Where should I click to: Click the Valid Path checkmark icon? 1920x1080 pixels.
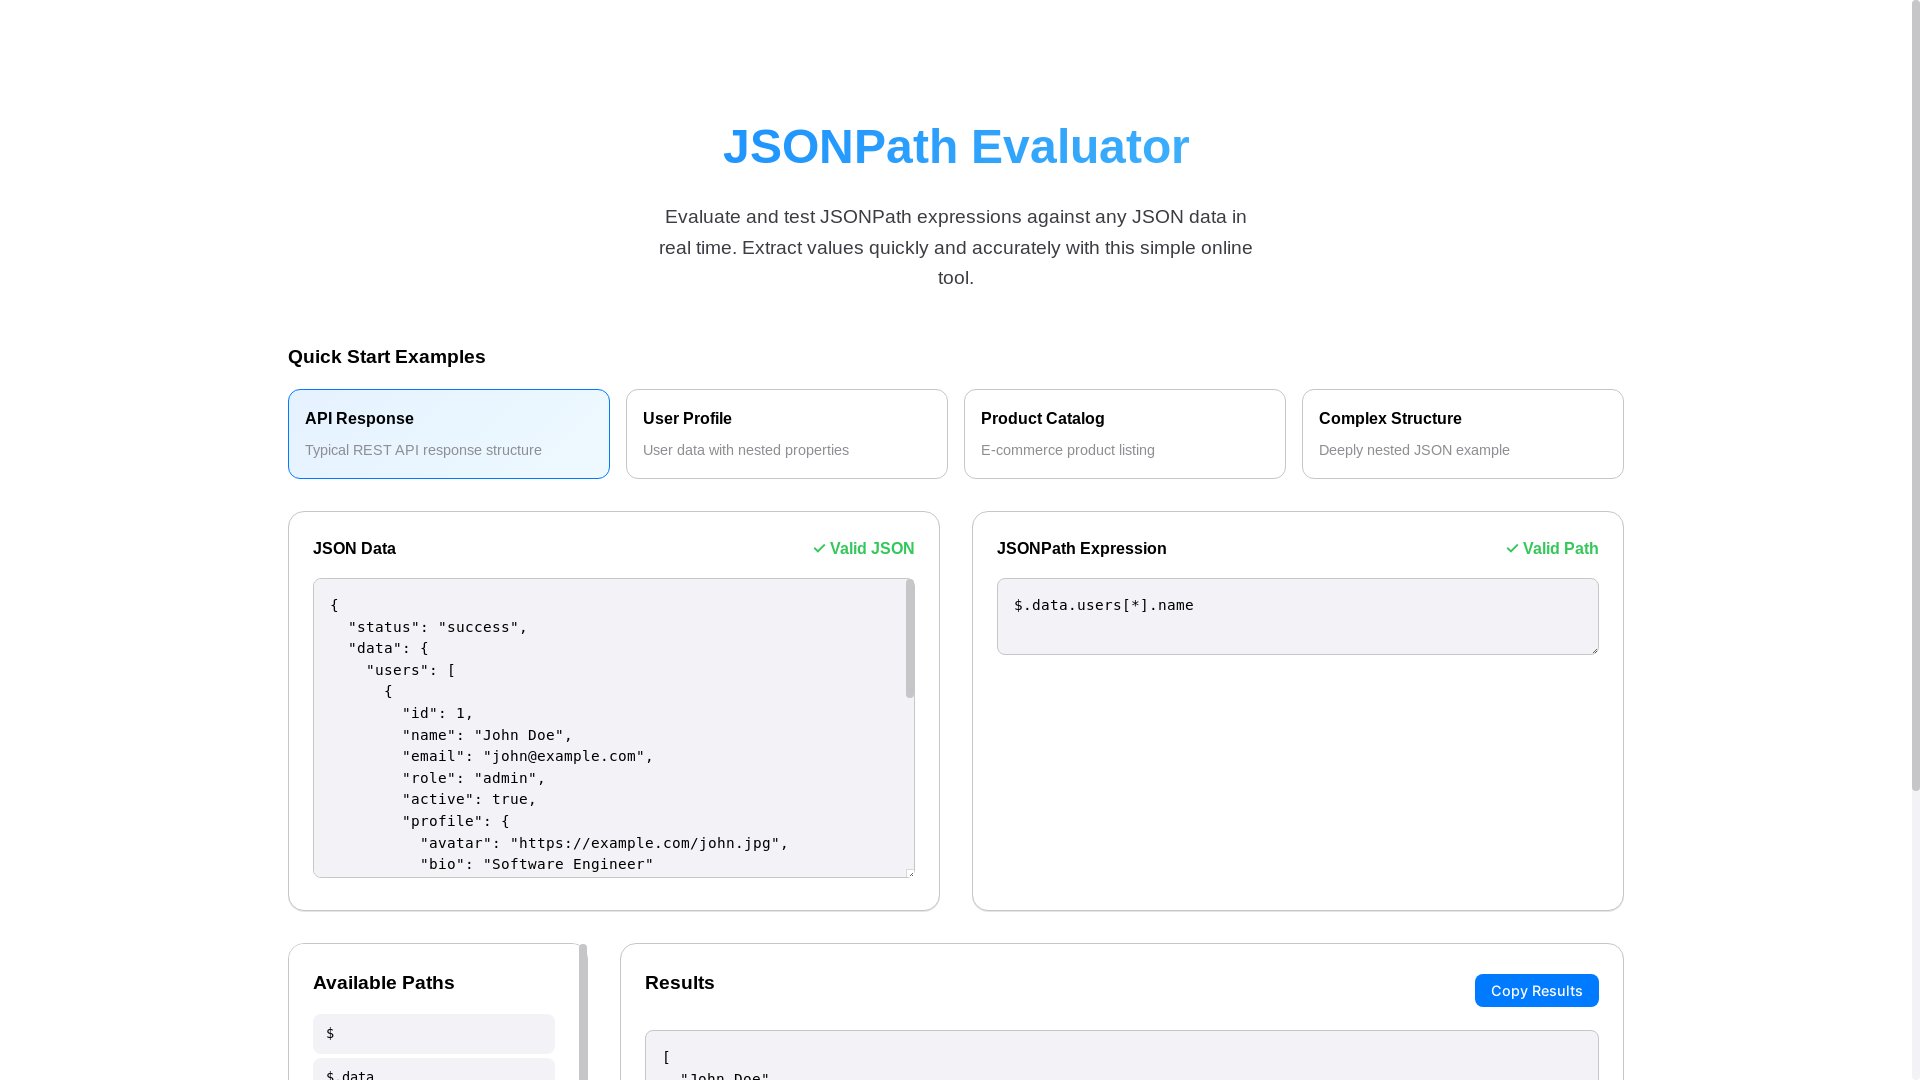pyautogui.click(x=1512, y=549)
